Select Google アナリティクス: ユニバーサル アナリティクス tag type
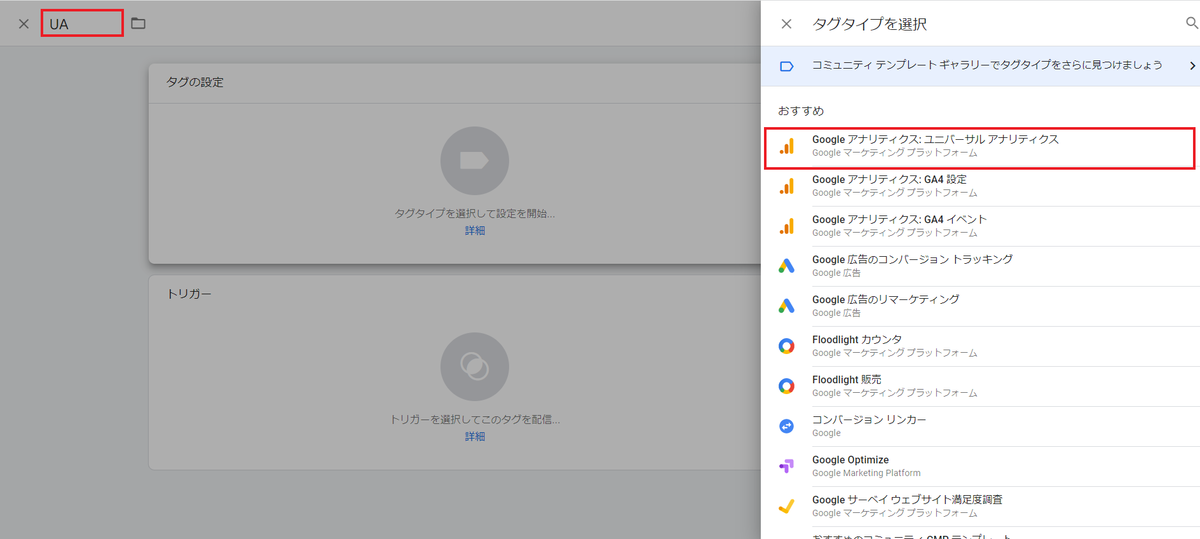The height and width of the screenshot is (539, 1200). click(x=980, y=147)
